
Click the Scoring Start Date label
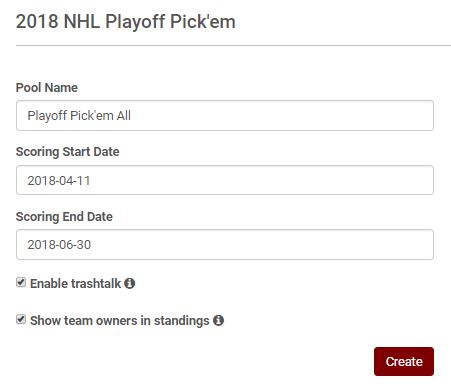(68, 152)
